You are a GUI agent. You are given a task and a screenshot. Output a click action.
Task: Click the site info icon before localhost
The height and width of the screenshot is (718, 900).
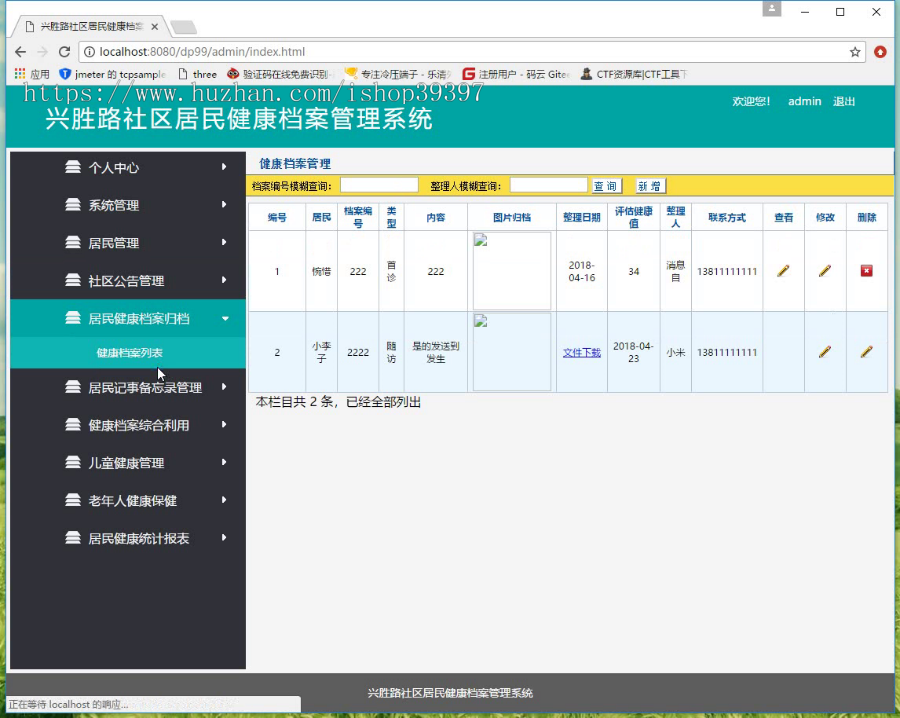click(x=90, y=52)
